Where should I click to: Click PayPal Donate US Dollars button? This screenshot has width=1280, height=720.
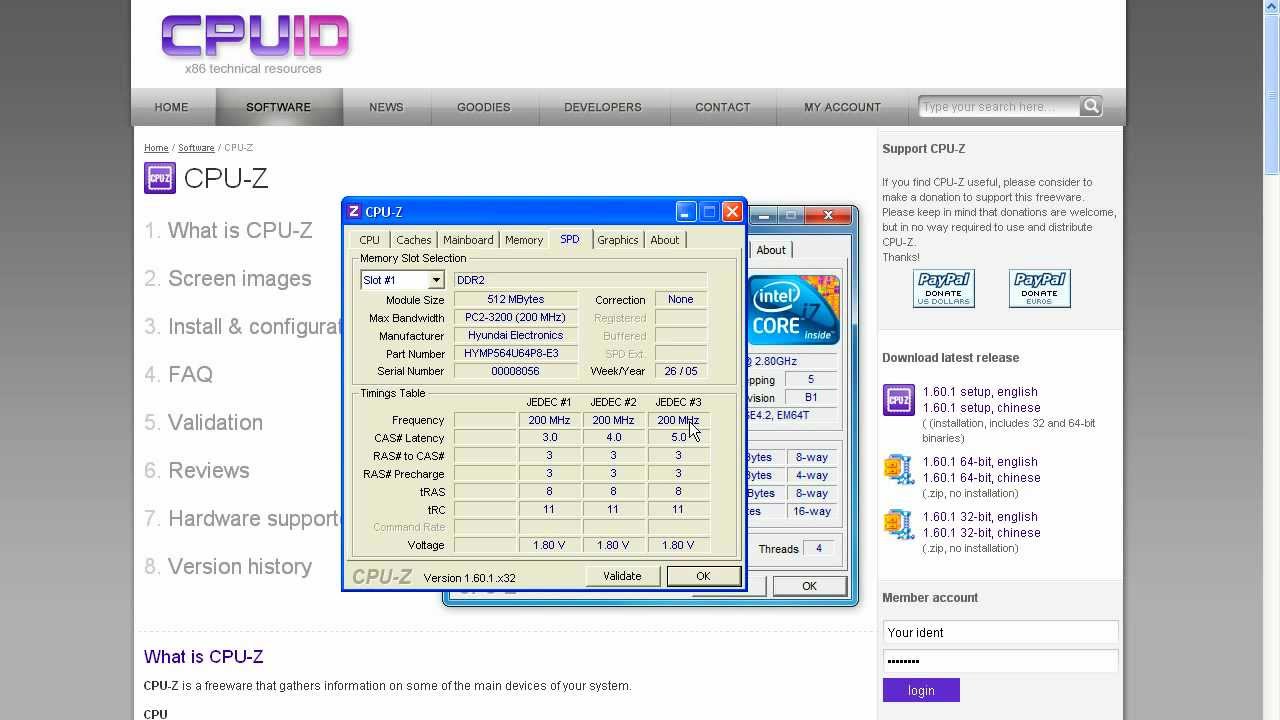tap(943, 288)
